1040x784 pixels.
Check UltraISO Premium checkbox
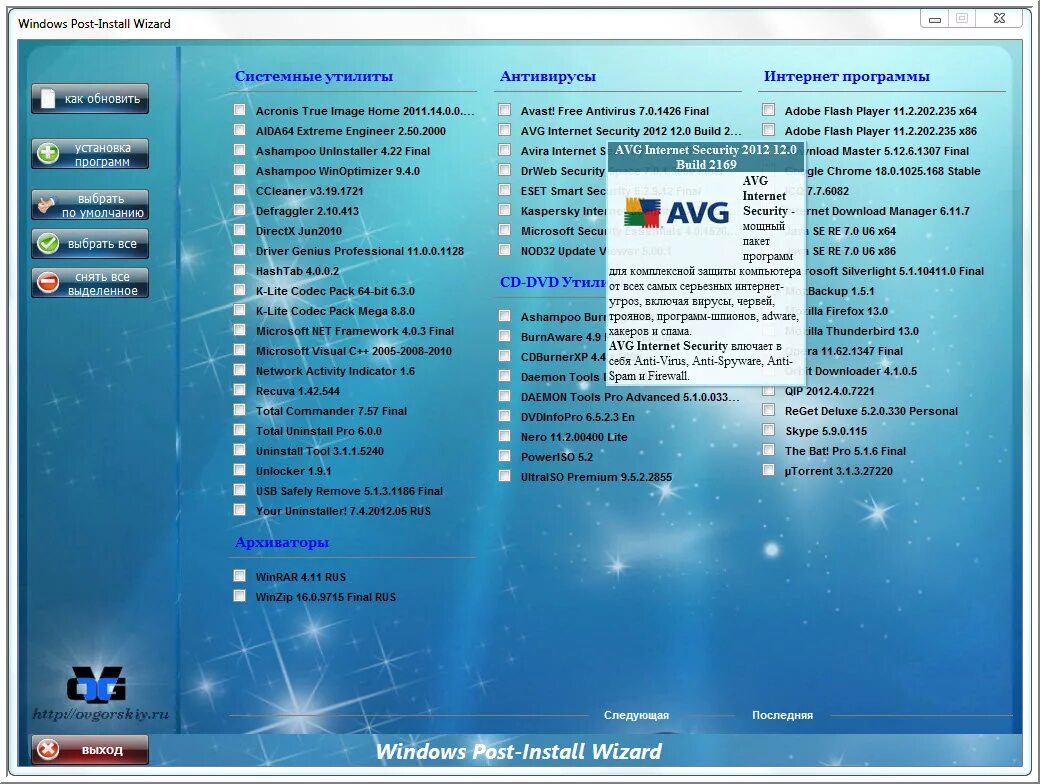[x=505, y=476]
